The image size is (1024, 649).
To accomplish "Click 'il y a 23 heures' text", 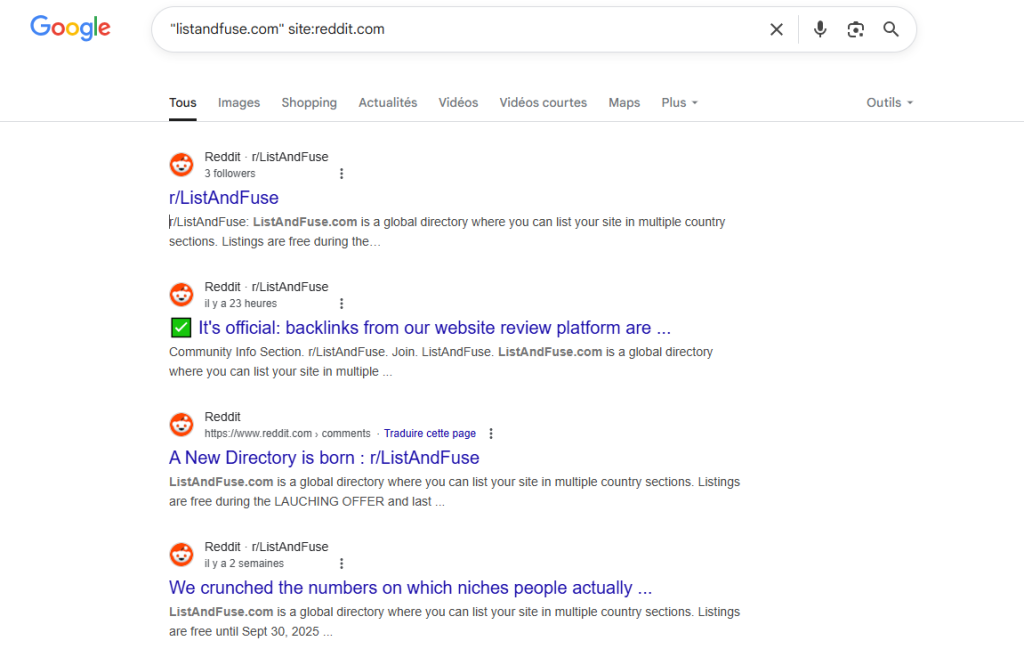I will [x=240, y=304].
